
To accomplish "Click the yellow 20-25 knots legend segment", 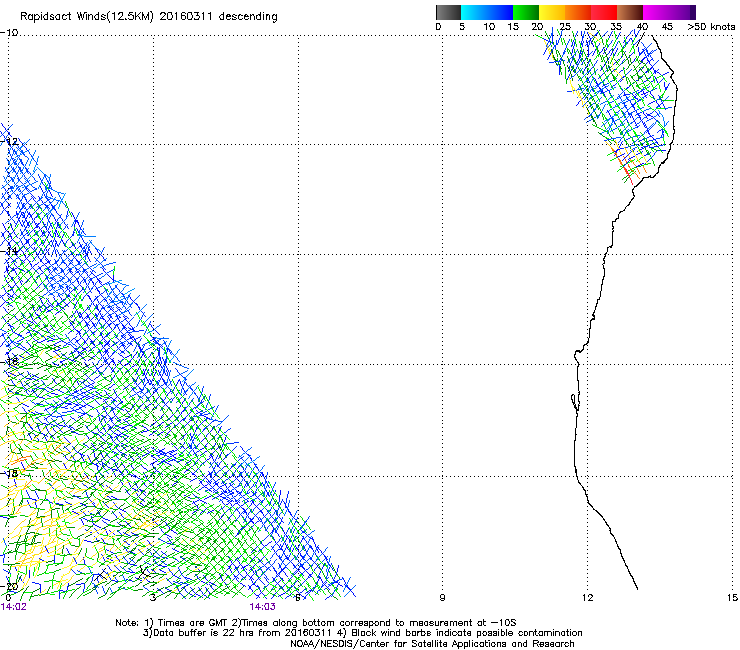I will tap(552, 12).
